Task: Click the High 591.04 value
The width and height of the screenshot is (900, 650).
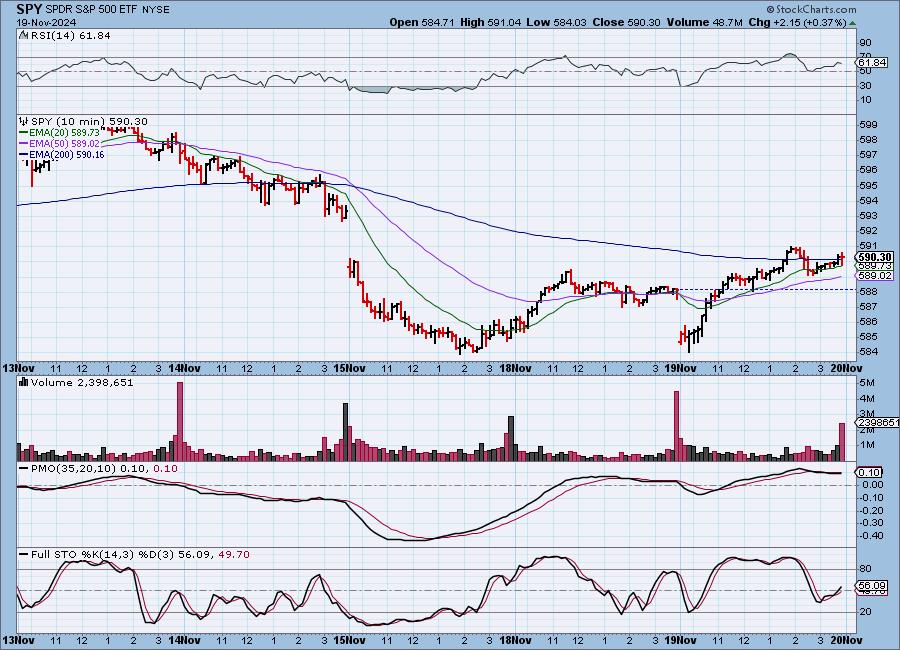Action: 491,22
